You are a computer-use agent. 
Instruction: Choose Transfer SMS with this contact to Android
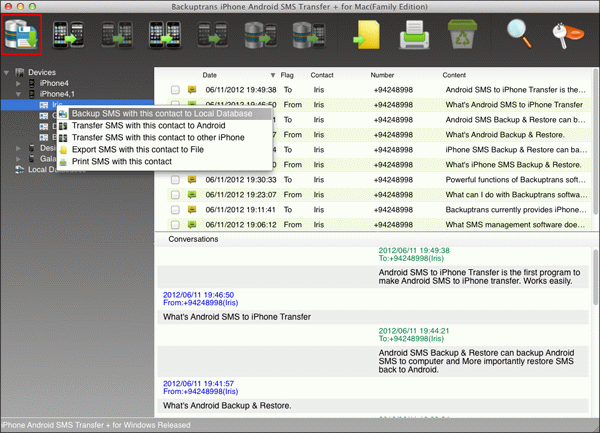pos(165,125)
